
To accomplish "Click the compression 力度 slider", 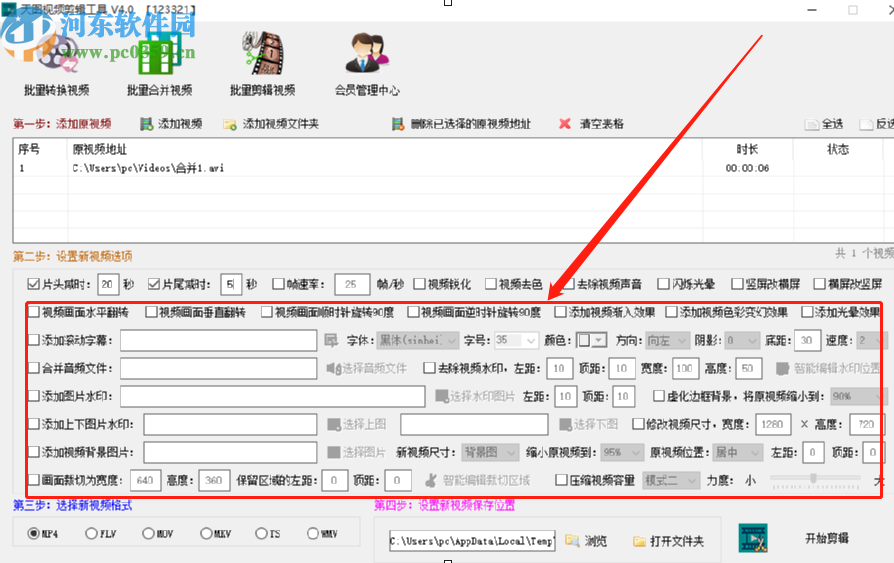I will pyautogui.click(x=815, y=479).
